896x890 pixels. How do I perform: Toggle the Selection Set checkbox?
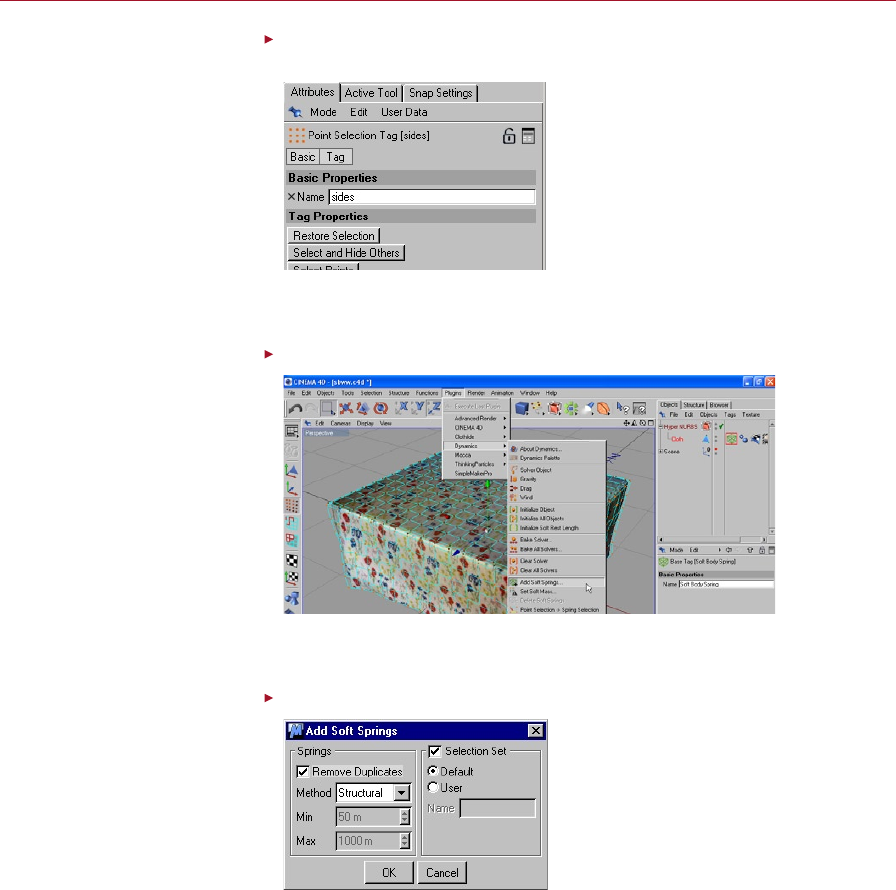pyautogui.click(x=435, y=751)
